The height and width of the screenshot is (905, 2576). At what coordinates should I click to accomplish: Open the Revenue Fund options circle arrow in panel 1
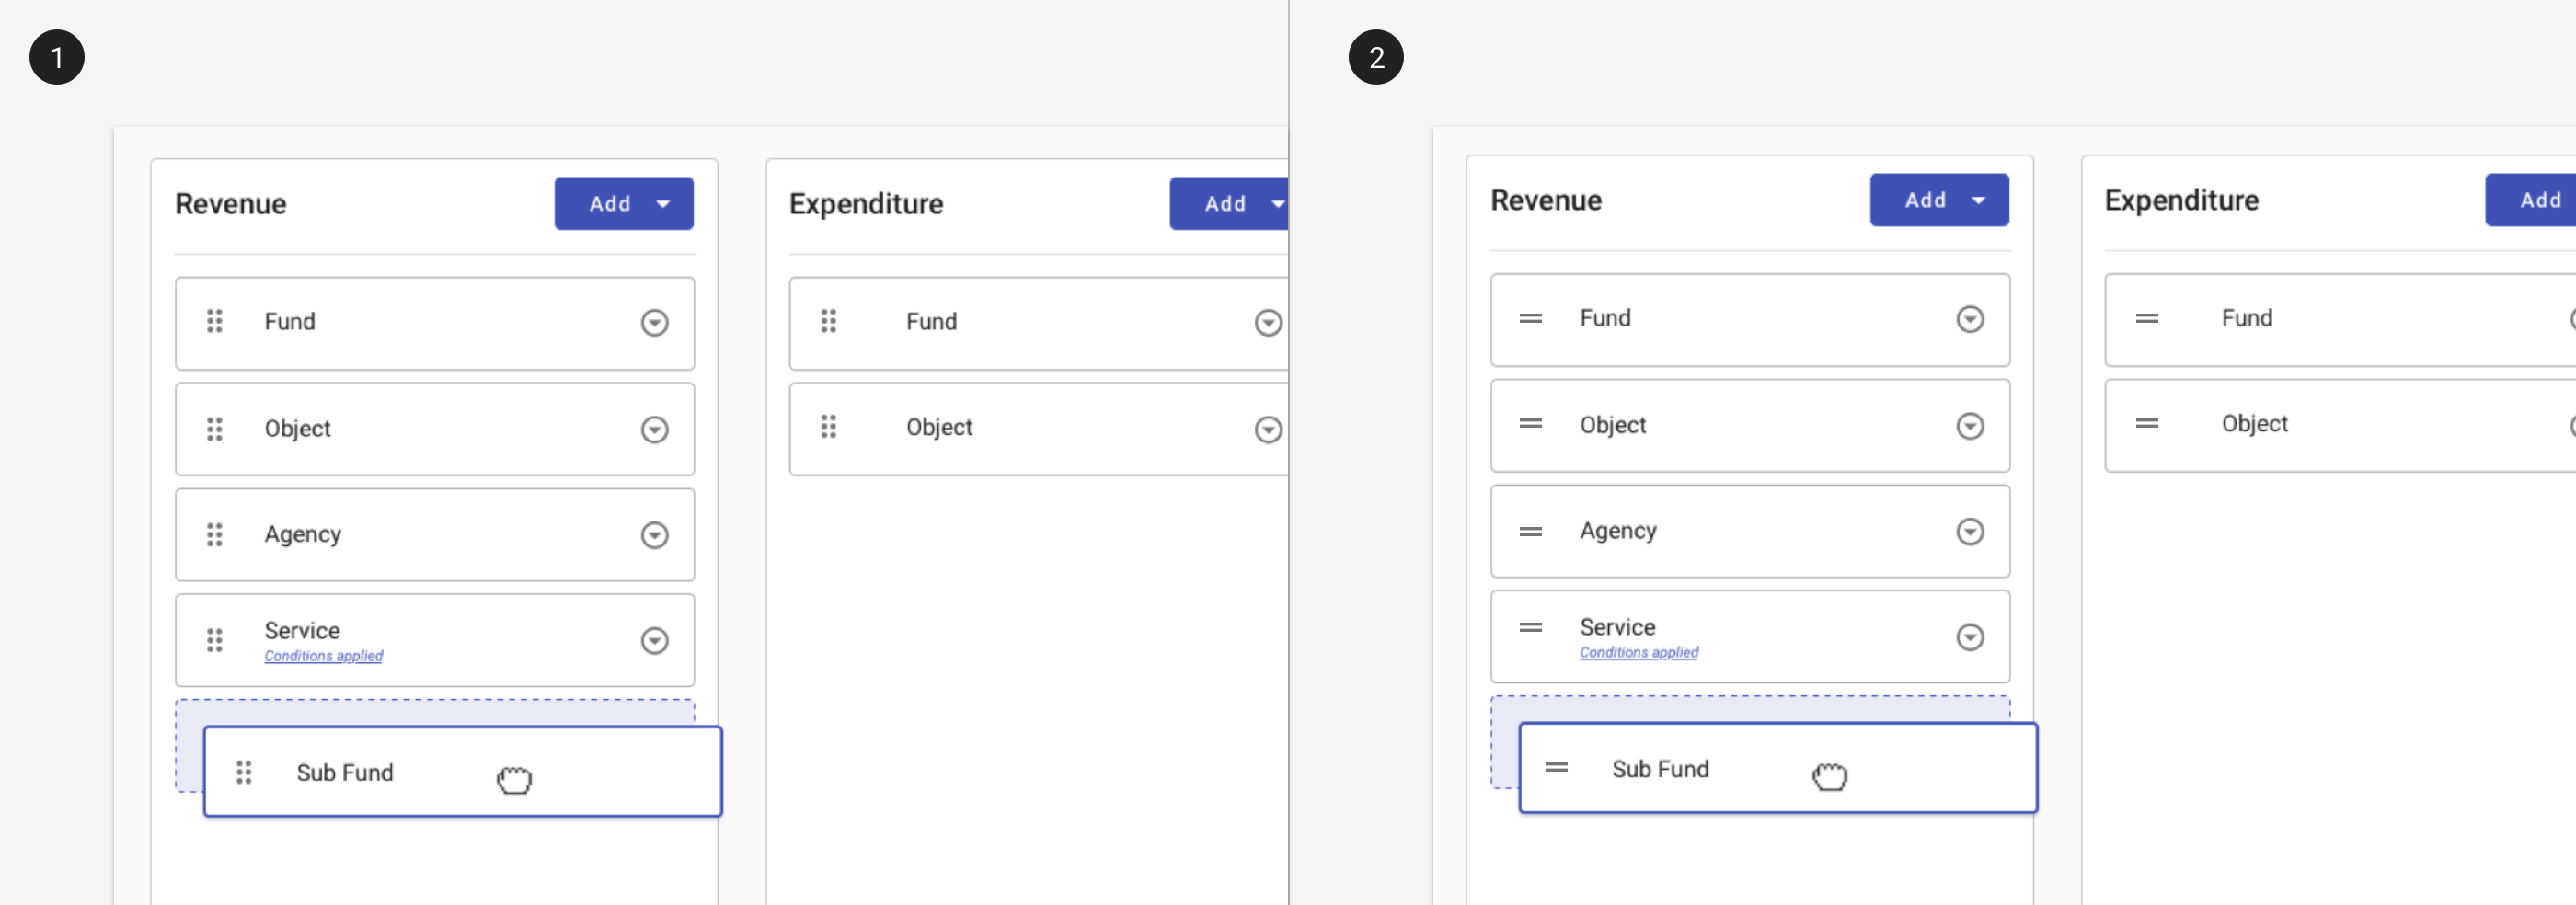click(x=654, y=323)
